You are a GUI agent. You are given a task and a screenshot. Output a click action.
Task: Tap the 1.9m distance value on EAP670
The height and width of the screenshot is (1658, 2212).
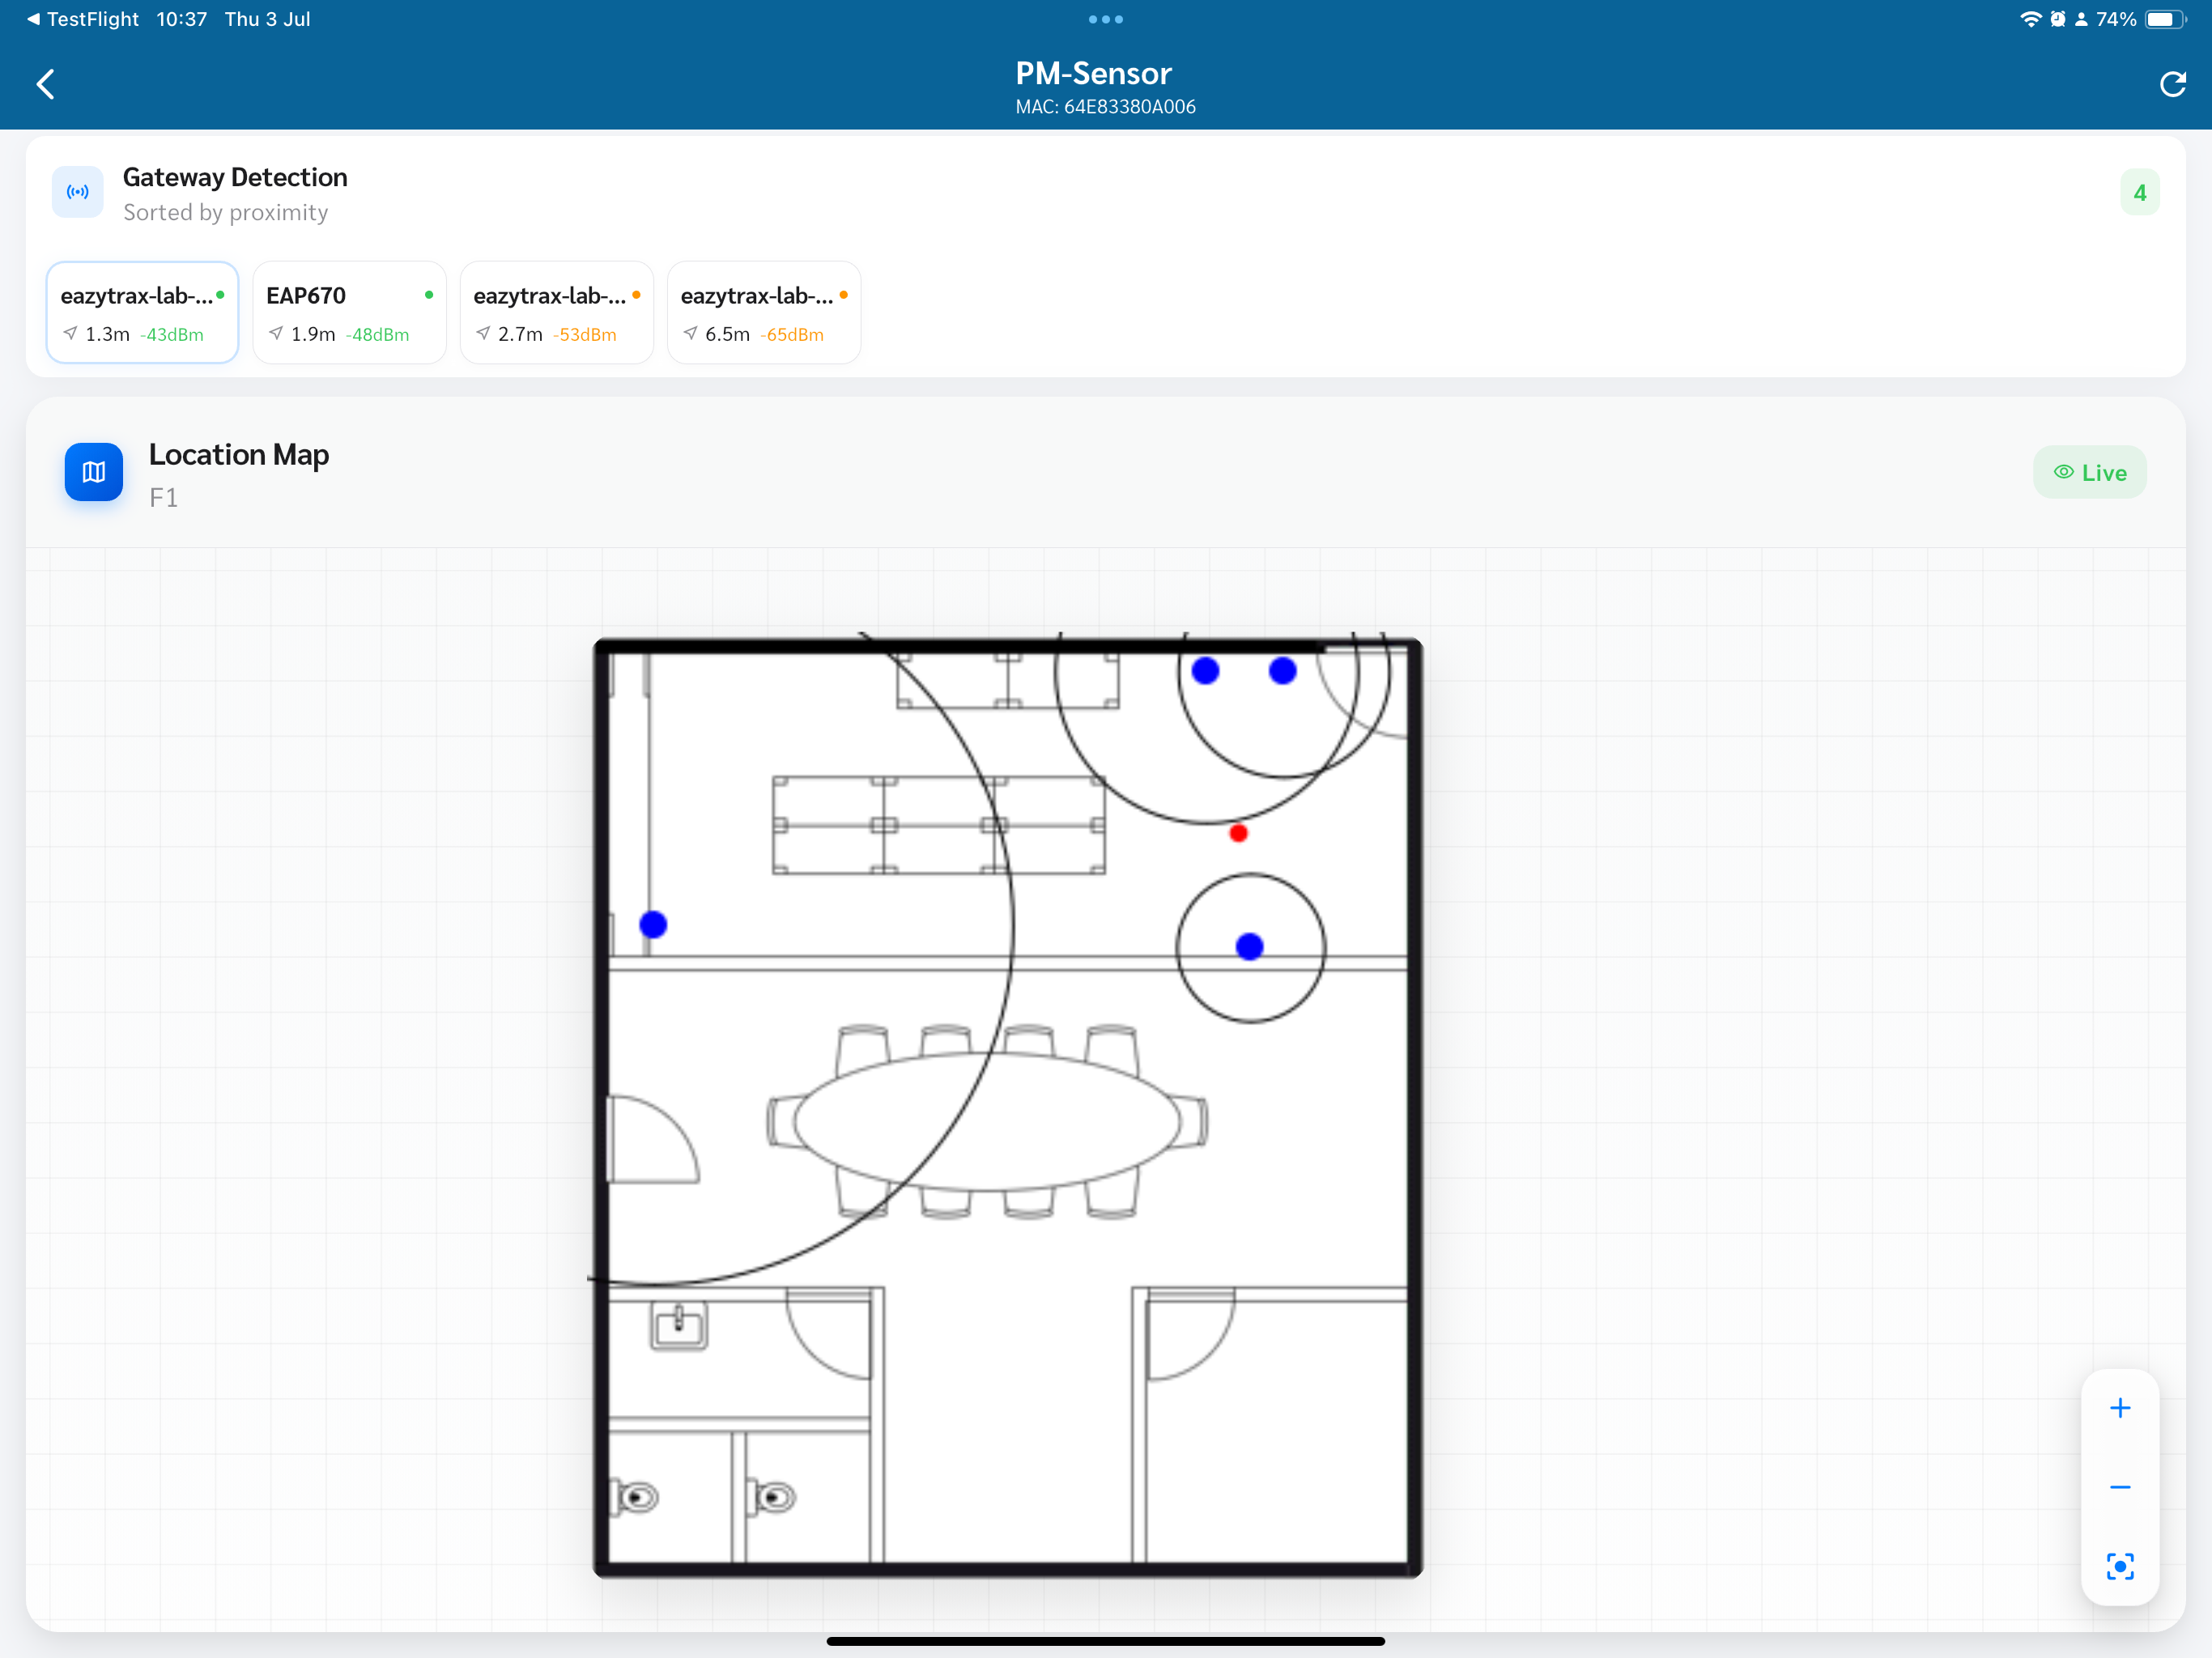click(313, 334)
